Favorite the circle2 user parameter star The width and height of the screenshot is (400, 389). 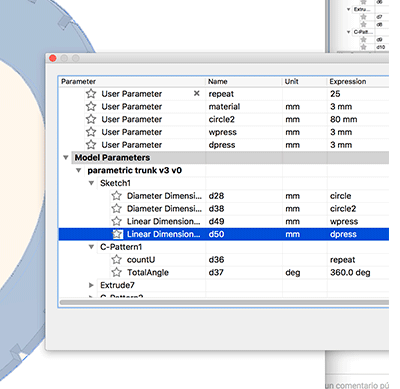(x=91, y=119)
